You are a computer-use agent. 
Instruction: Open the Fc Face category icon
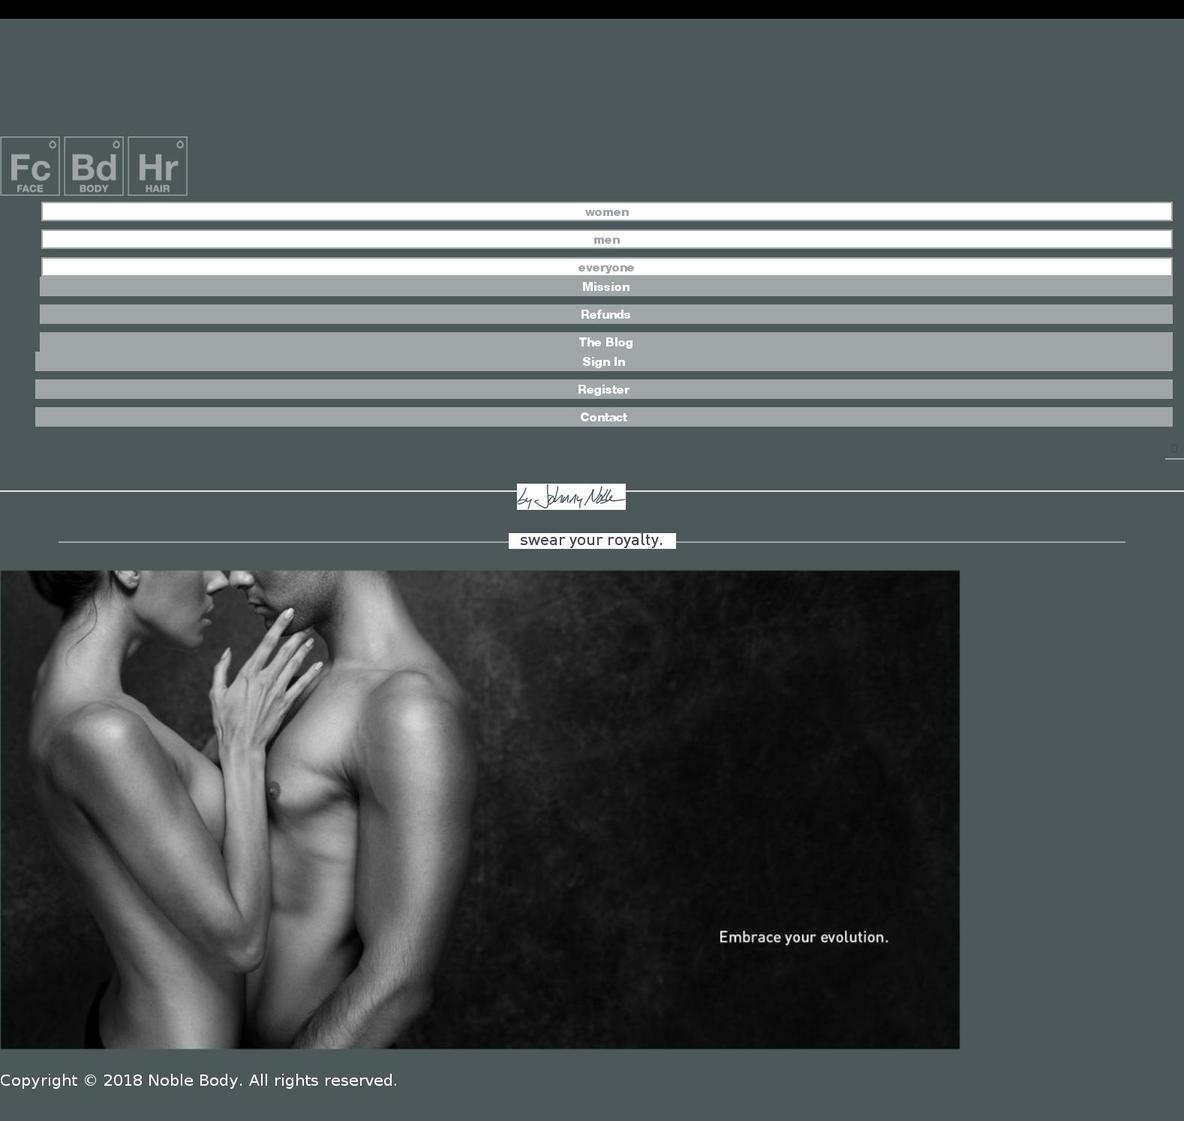[x=30, y=166]
